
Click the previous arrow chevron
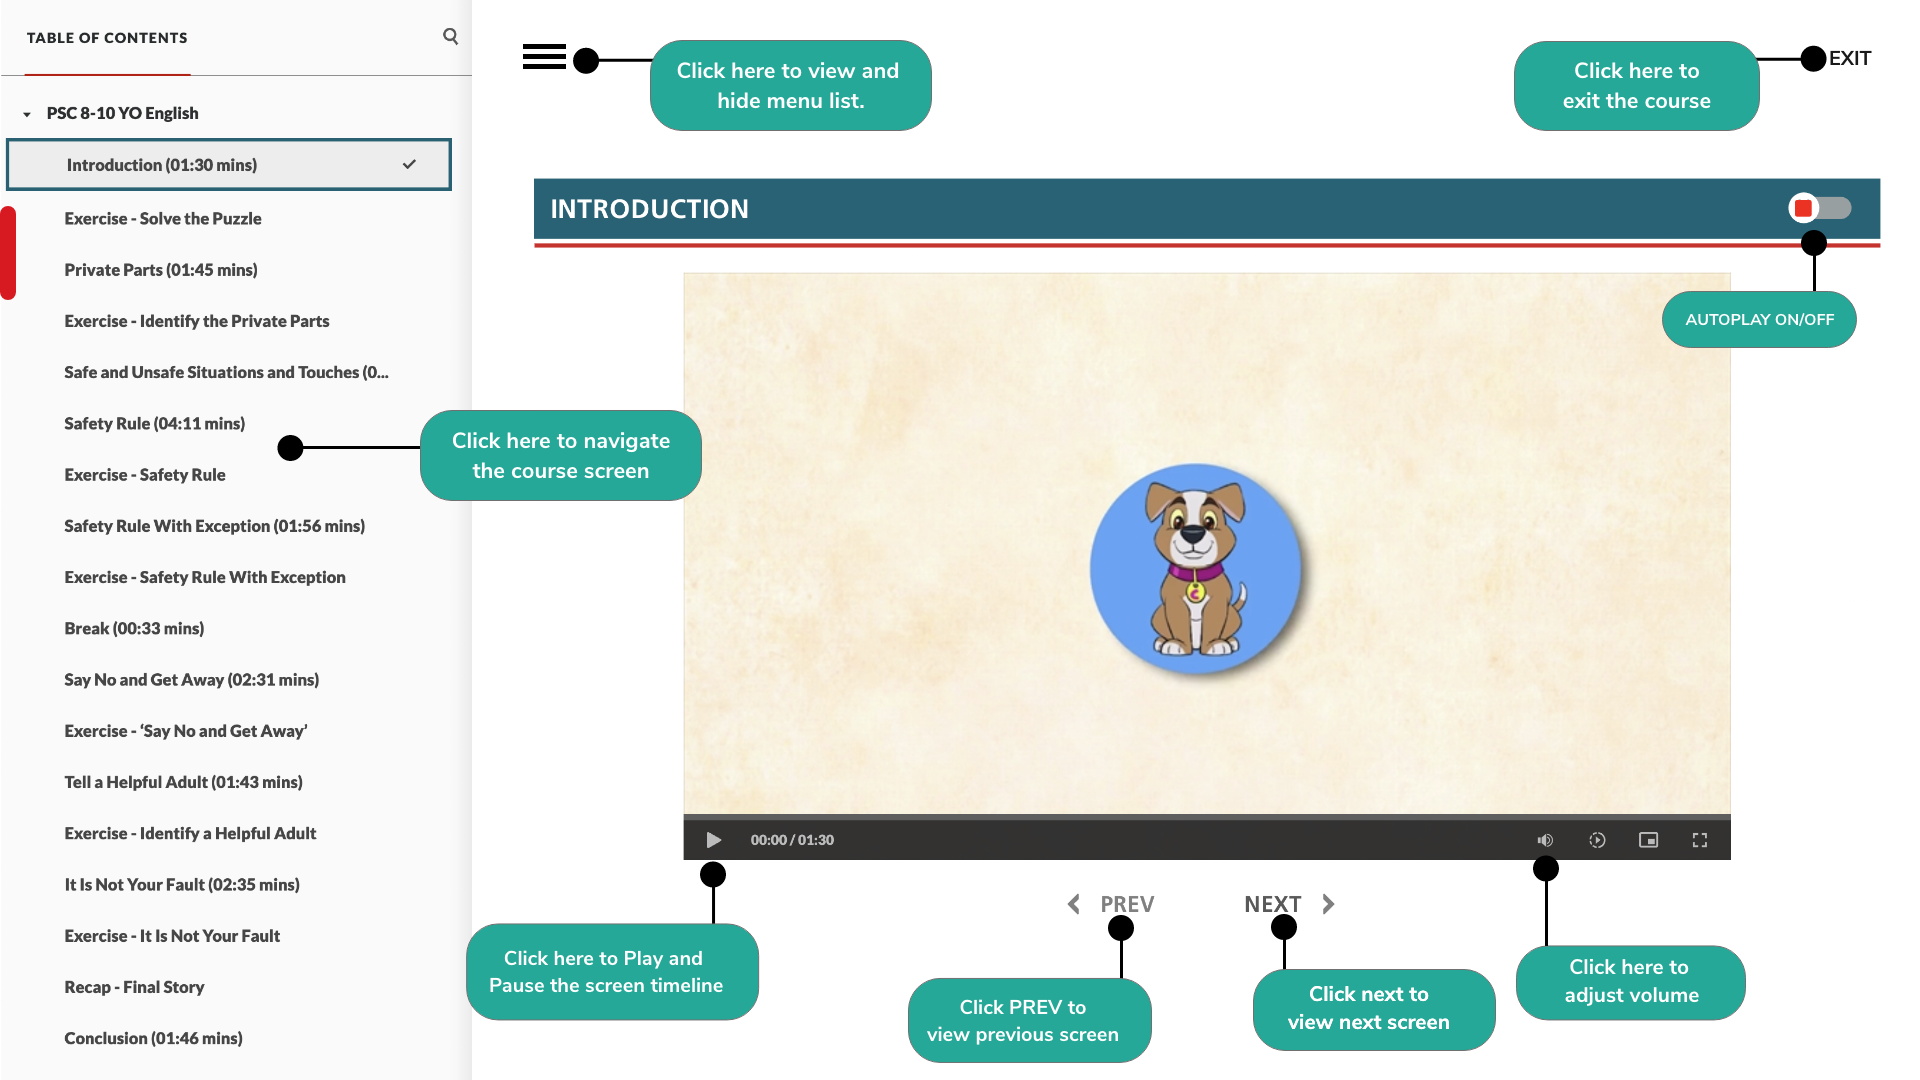[x=1074, y=904]
